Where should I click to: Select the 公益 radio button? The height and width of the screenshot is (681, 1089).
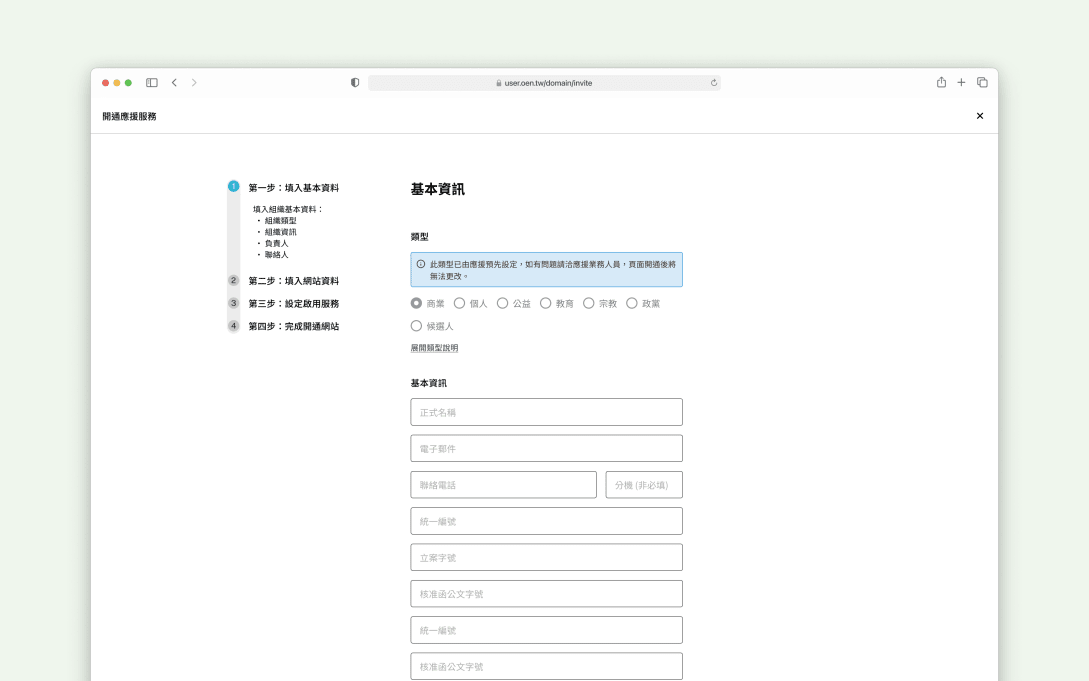point(501,303)
